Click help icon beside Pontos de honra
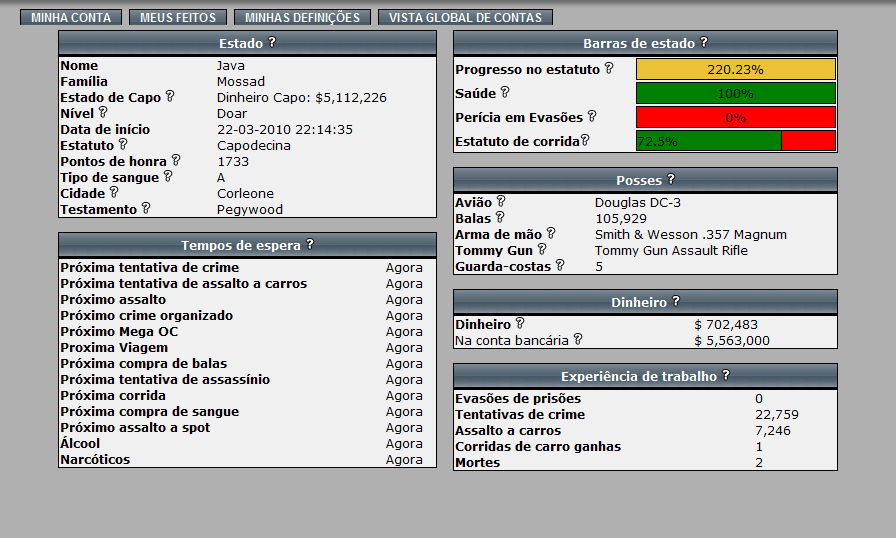Viewport: 896px width, 538px height. [176, 160]
